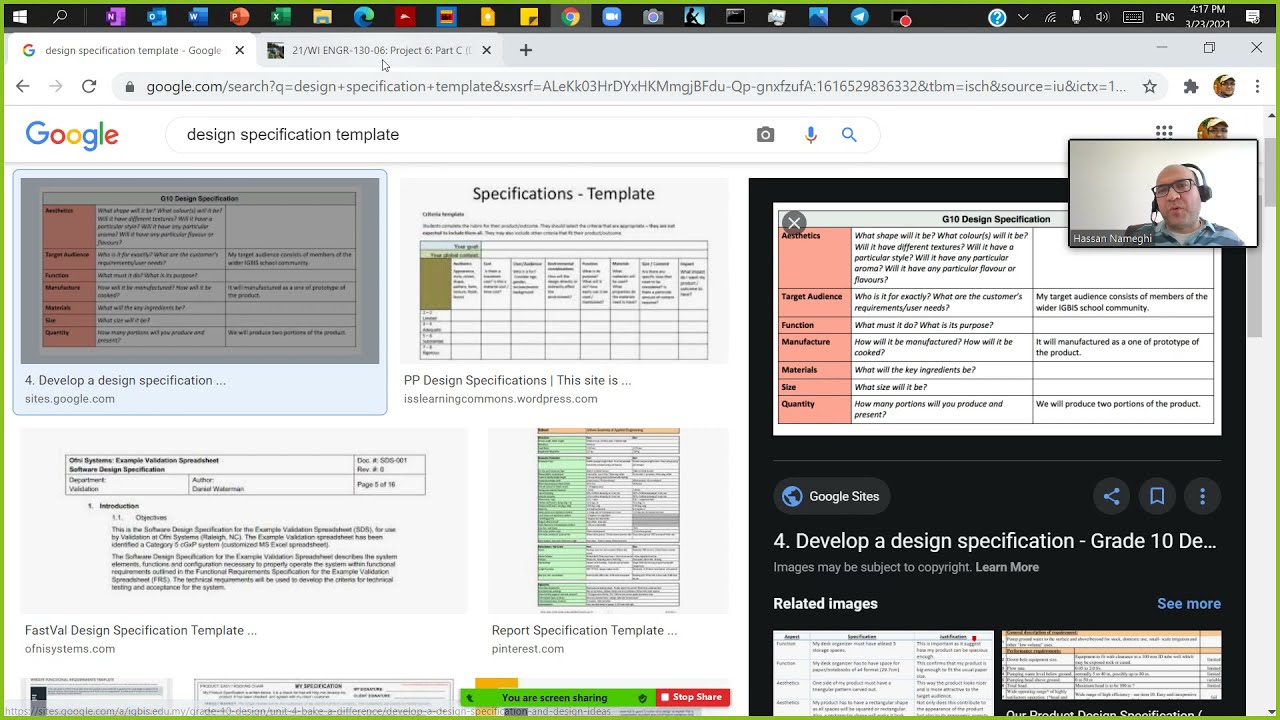The width and height of the screenshot is (1280, 720).
Task: Launch Excel from the taskbar
Action: pos(281,17)
